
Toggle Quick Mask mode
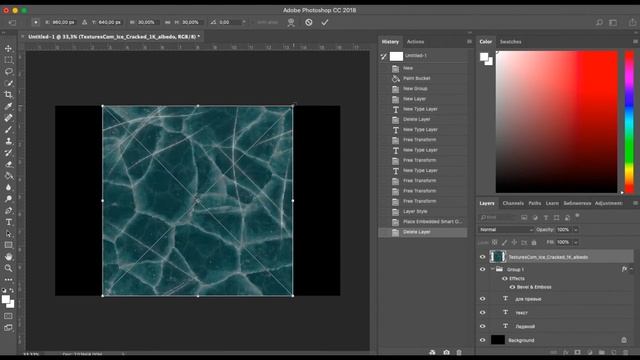point(8,316)
